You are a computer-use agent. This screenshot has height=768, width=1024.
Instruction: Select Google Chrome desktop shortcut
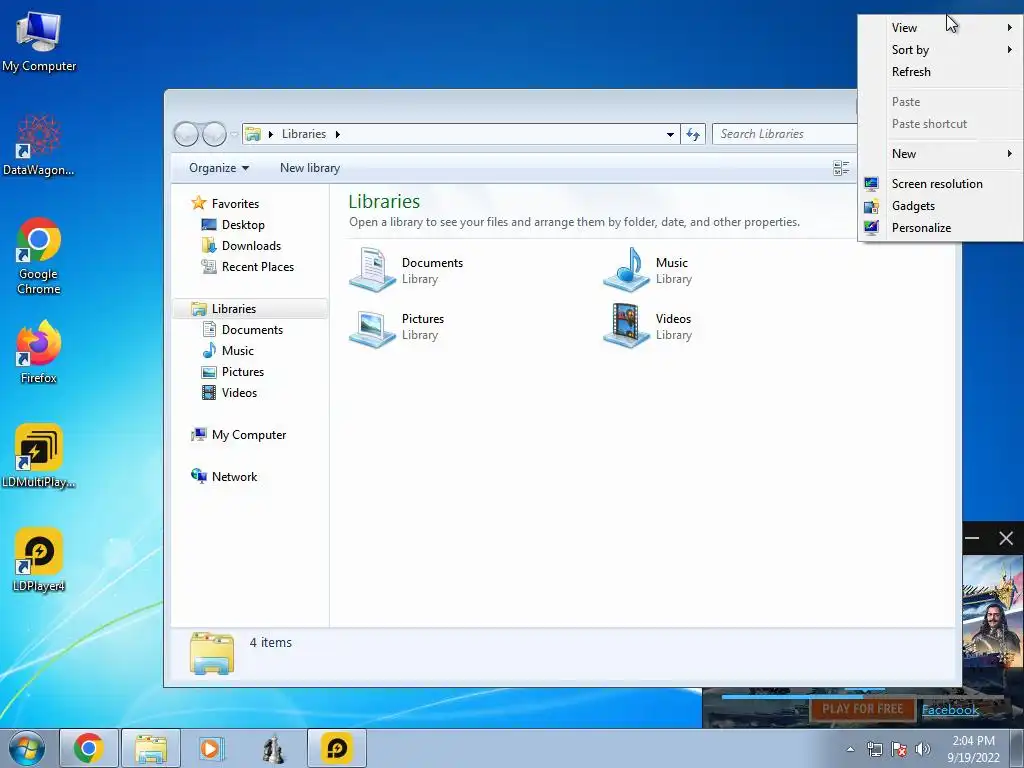click(x=39, y=256)
